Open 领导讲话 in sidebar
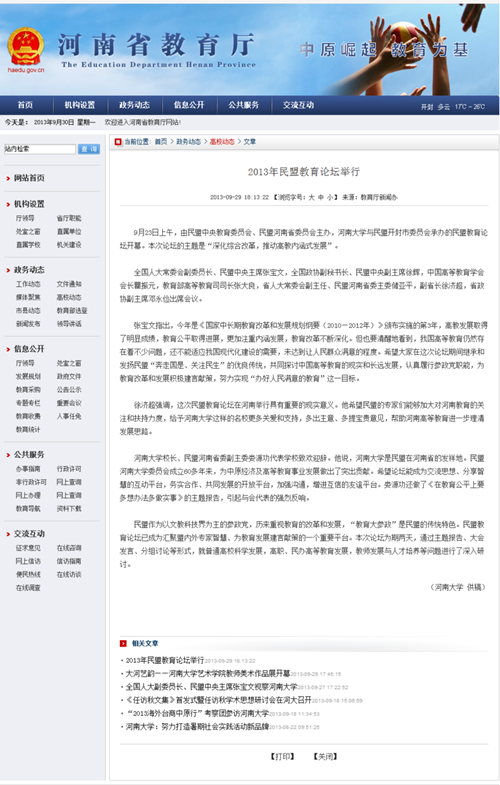This screenshot has height=785, width=500. tap(69, 324)
